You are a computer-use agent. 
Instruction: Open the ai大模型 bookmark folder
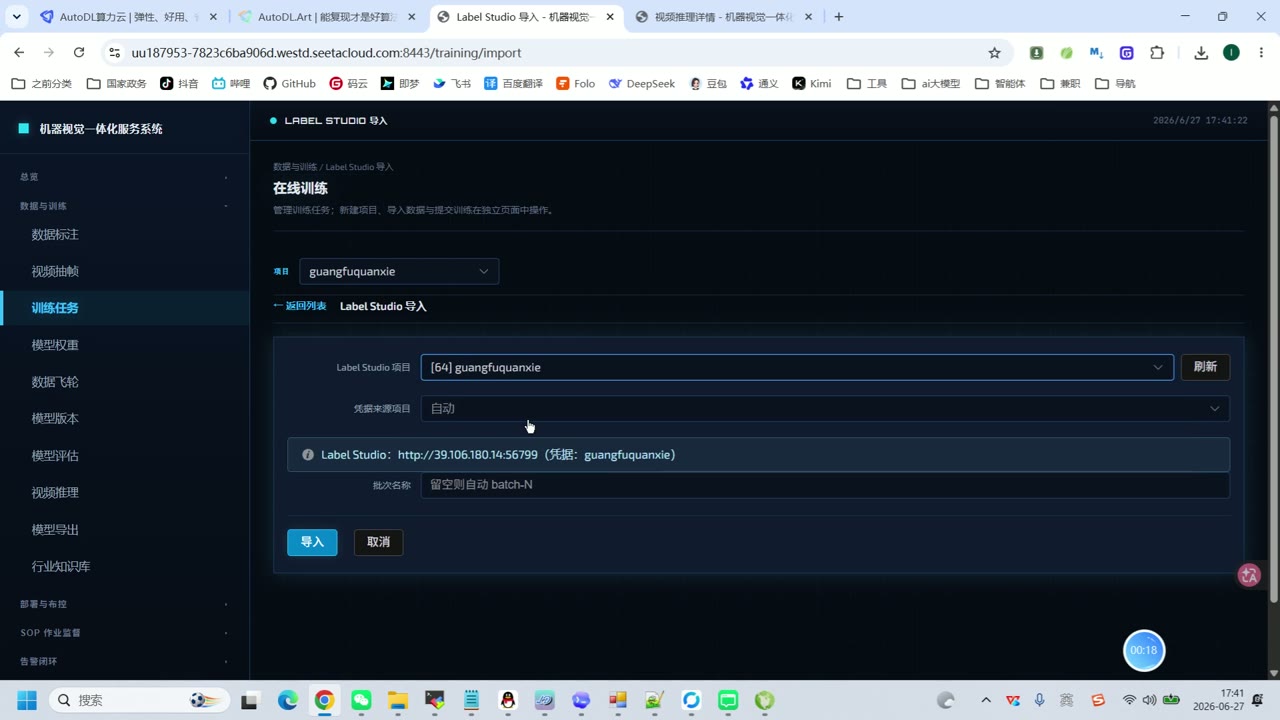[x=930, y=84]
